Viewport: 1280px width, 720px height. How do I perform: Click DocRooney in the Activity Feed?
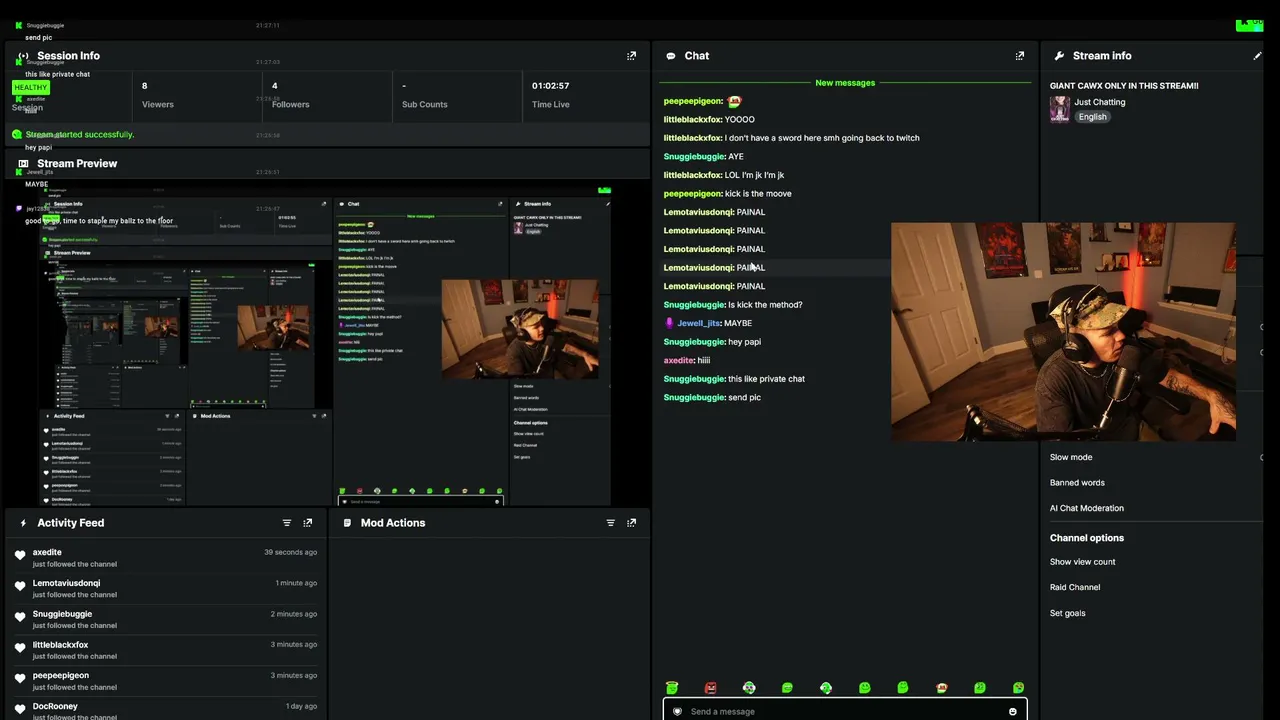tap(55, 707)
